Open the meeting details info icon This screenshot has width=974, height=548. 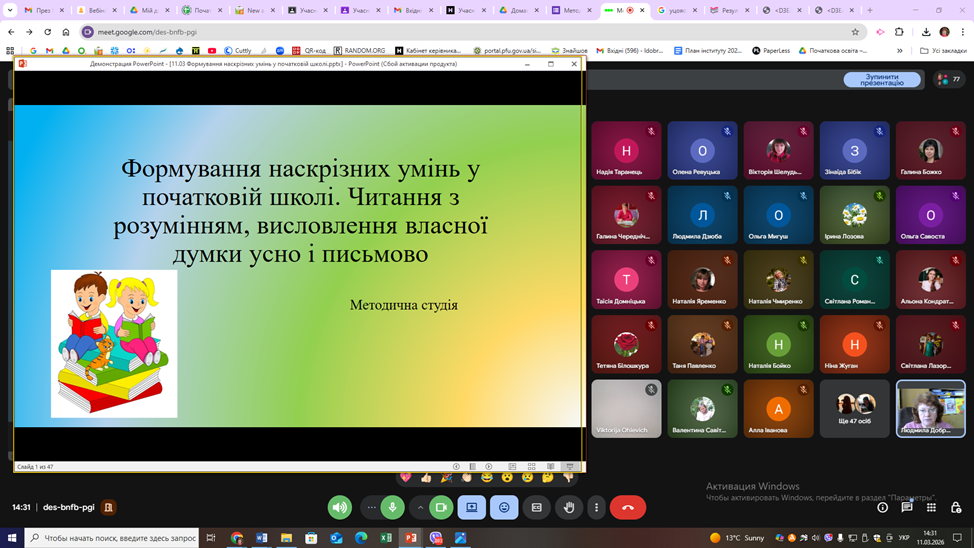click(x=882, y=508)
